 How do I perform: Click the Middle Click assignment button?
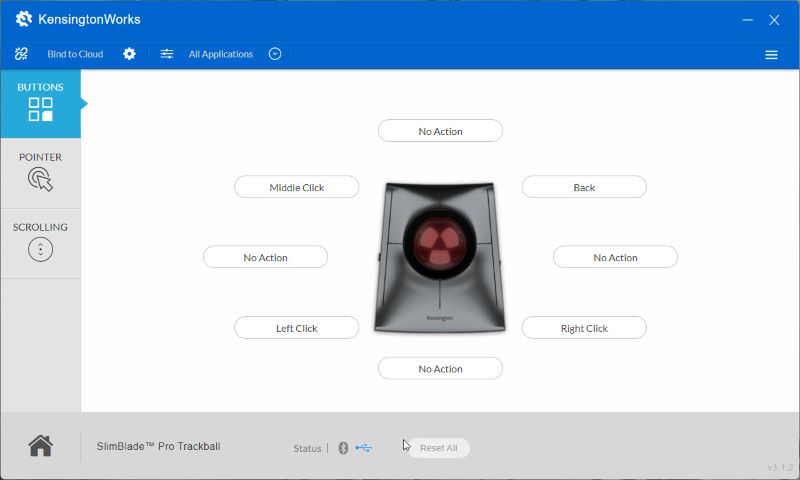tap(296, 187)
